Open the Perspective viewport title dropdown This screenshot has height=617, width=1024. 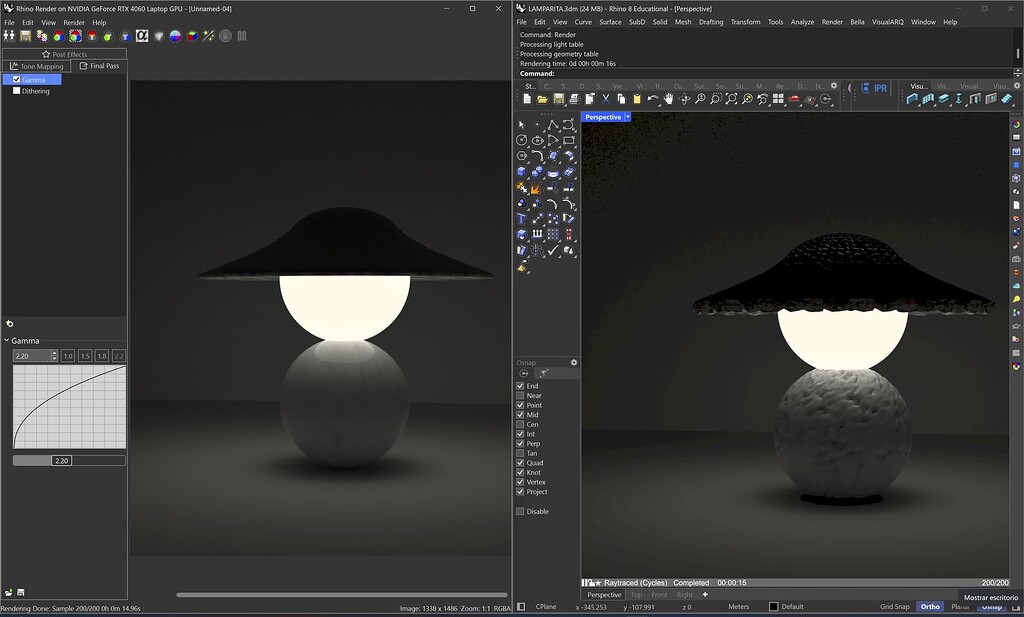click(628, 116)
